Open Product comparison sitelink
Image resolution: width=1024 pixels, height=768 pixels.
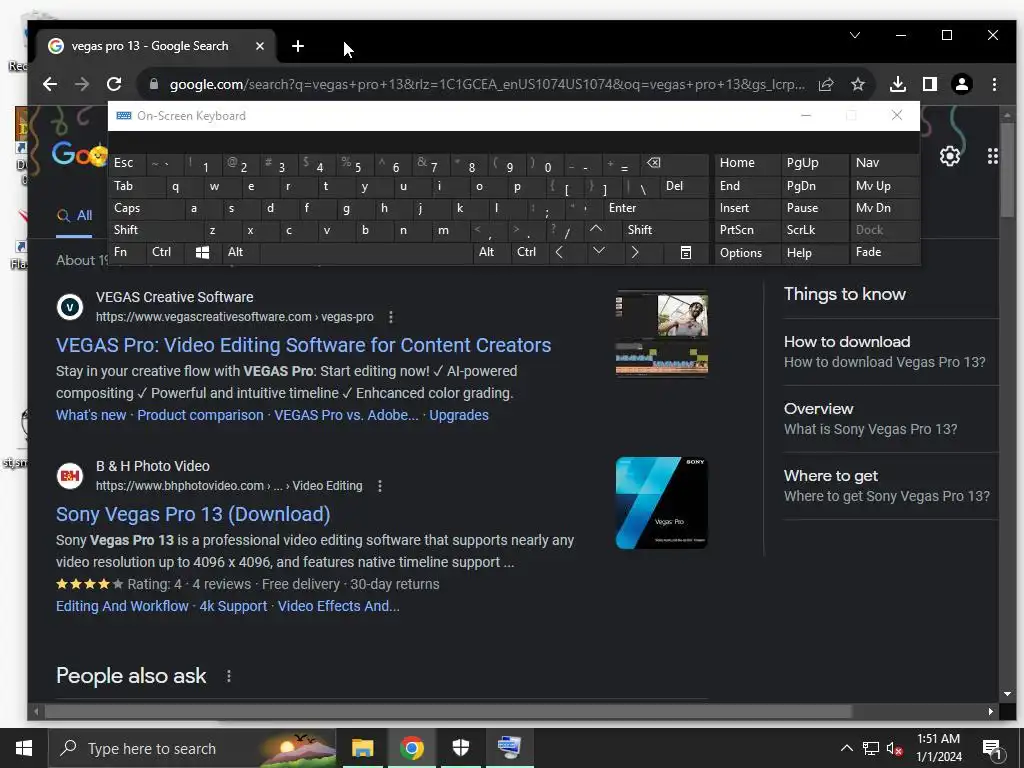click(200, 415)
